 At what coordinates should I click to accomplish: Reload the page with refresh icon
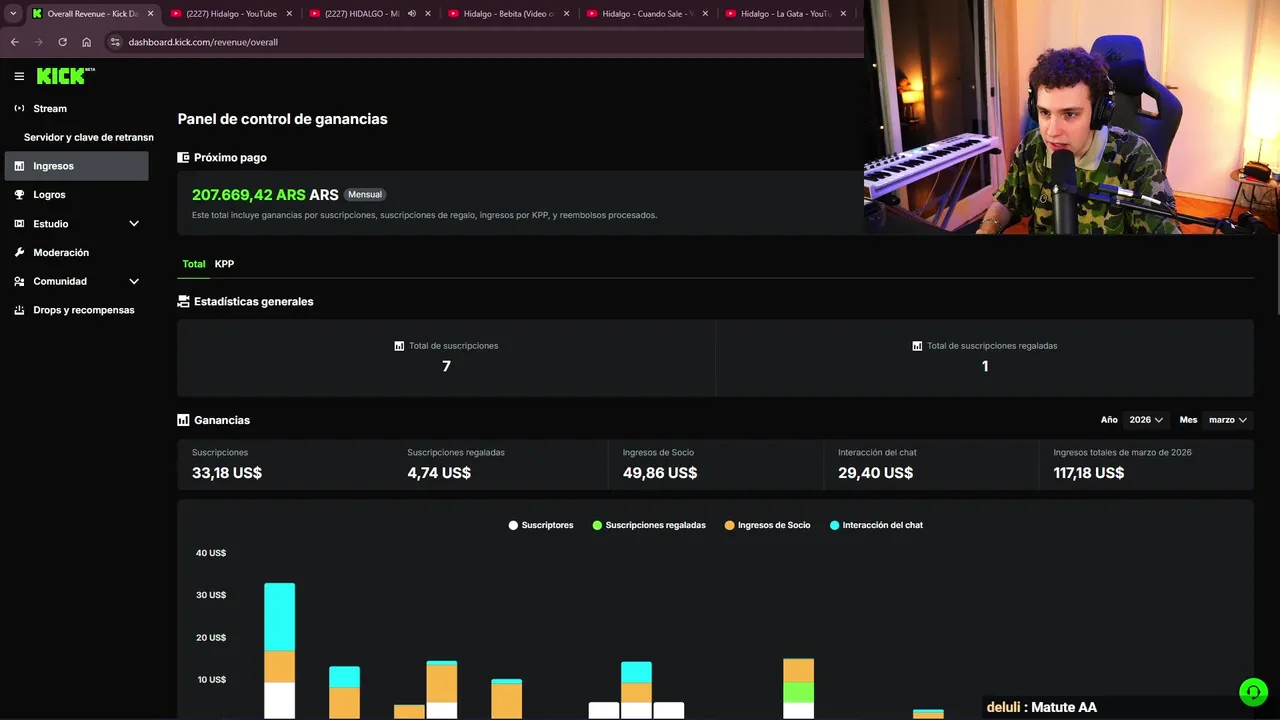(x=62, y=42)
